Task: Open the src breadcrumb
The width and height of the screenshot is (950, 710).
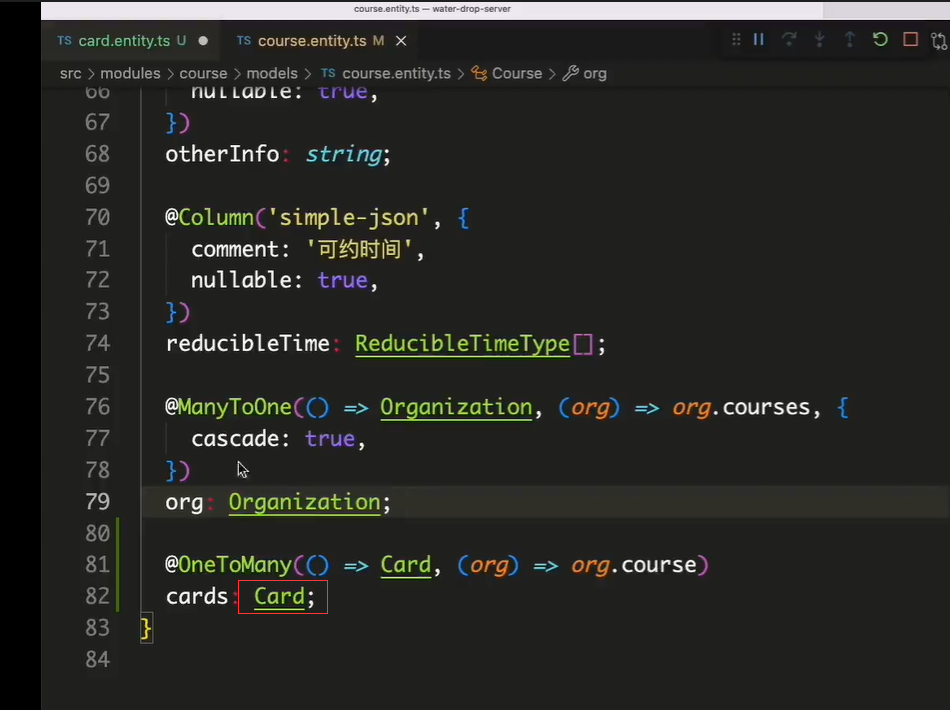Action: [x=70, y=73]
